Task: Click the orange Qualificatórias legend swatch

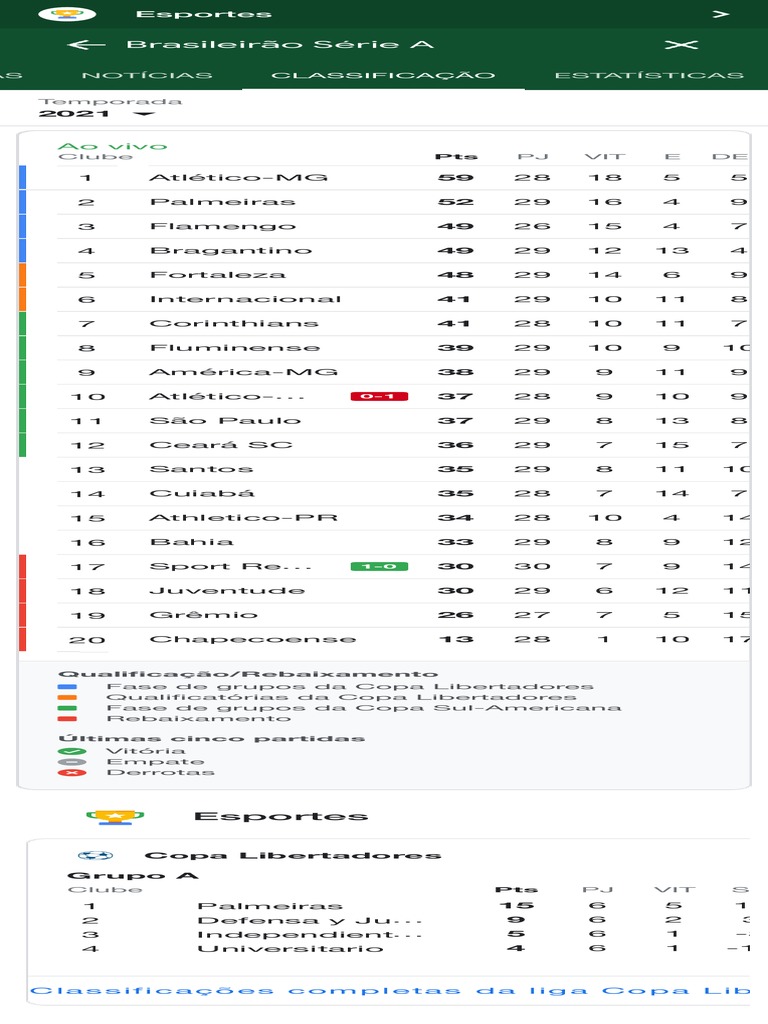Action: [67, 697]
